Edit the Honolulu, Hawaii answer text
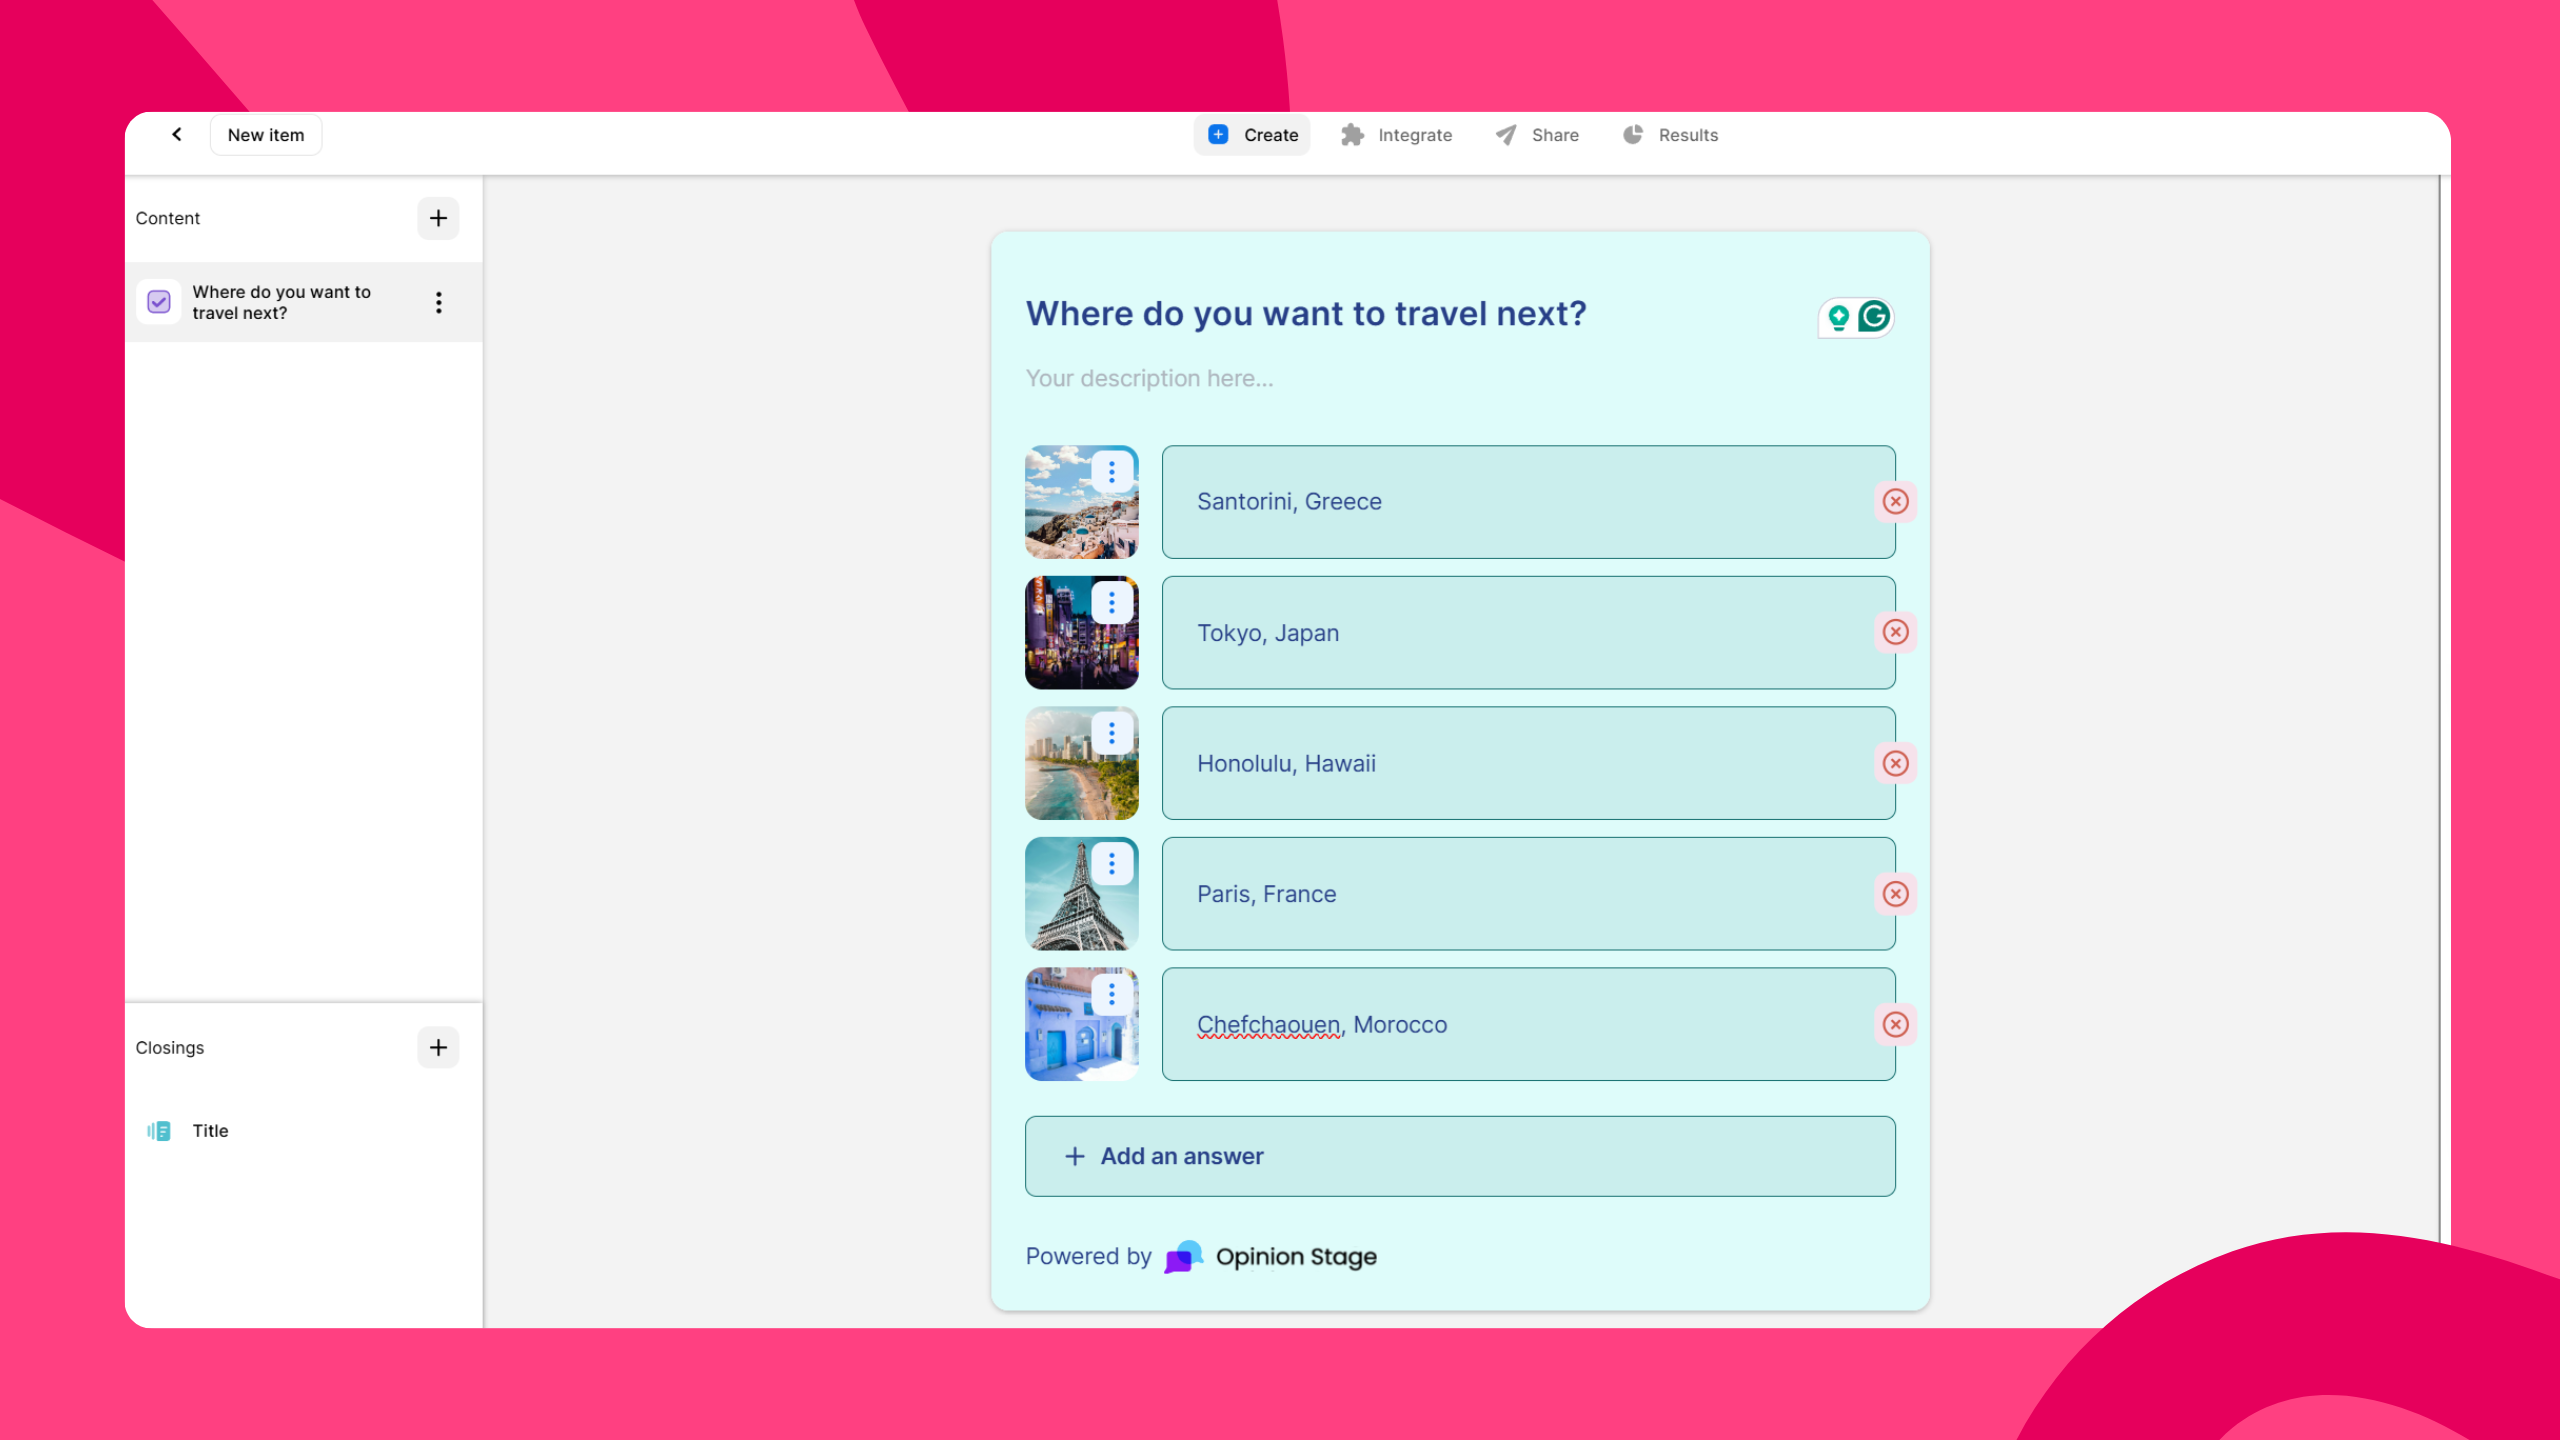2560x1440 pixels. click(x=1528, y=763)
